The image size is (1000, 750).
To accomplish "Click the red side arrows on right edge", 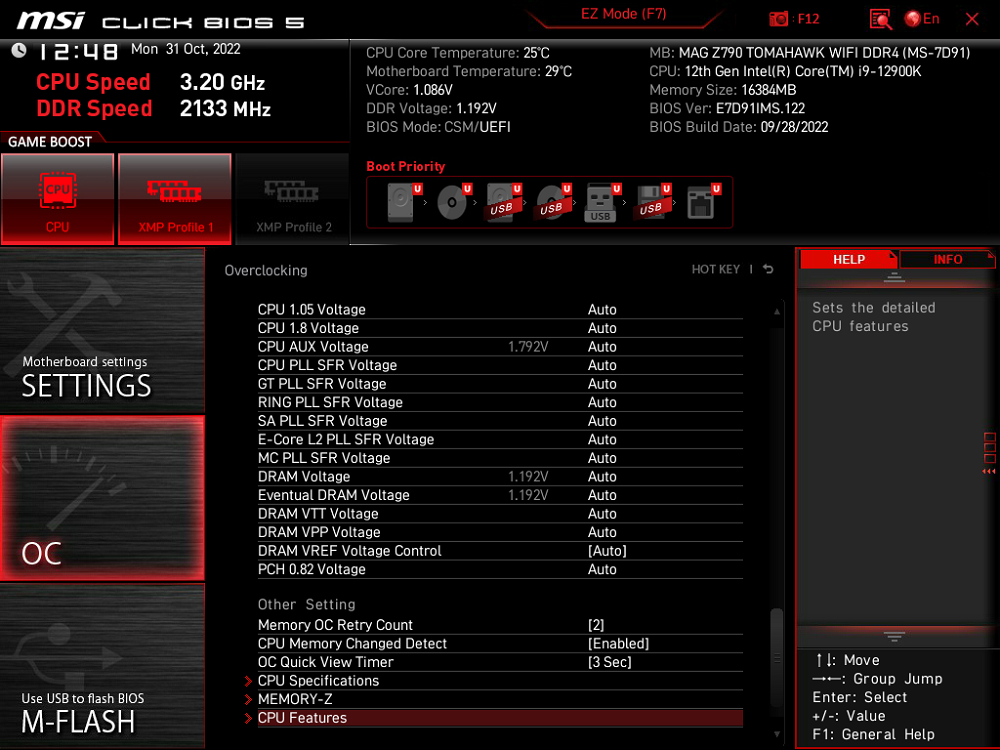I will pyautogui.click(x=989, y=471).
